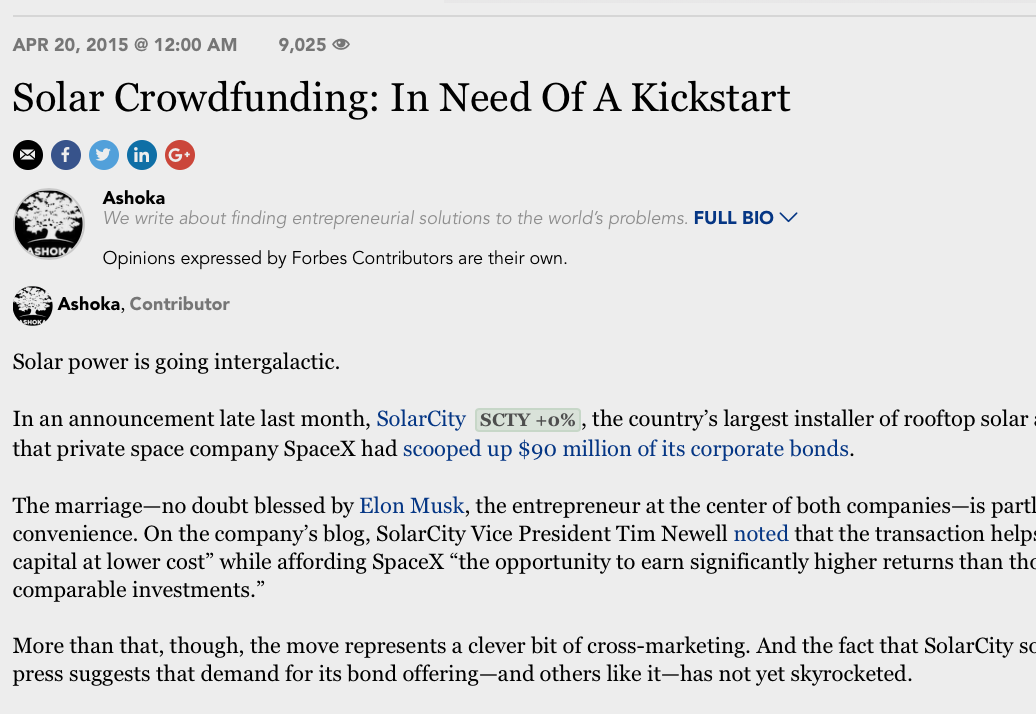Screen dimensions: 1036x714
Task: Click the SCTY +0% stock ticker badge
Action: point(527,419)
